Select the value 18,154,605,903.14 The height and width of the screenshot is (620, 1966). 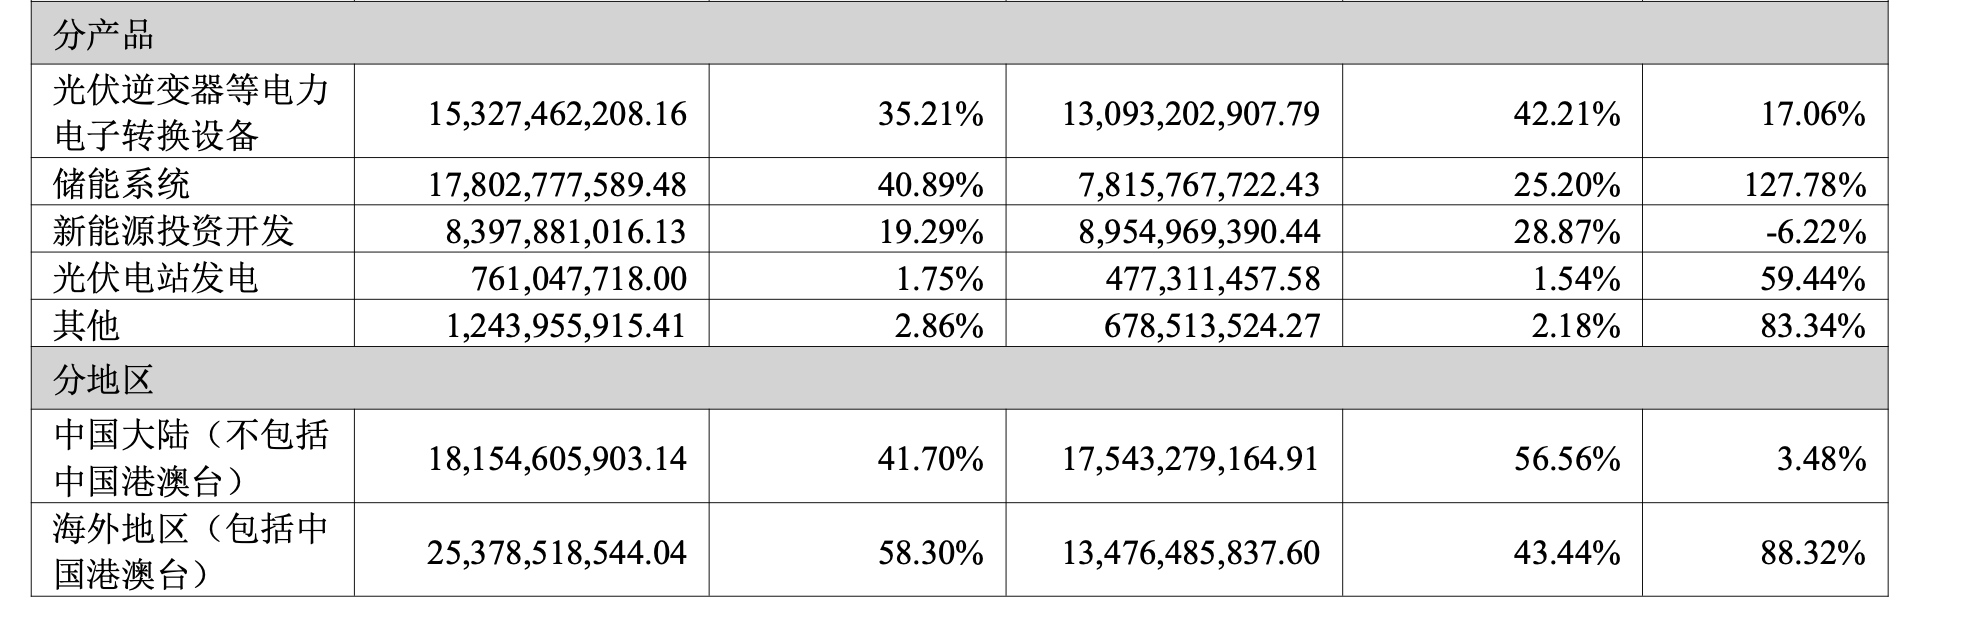[x=557, y=459]
